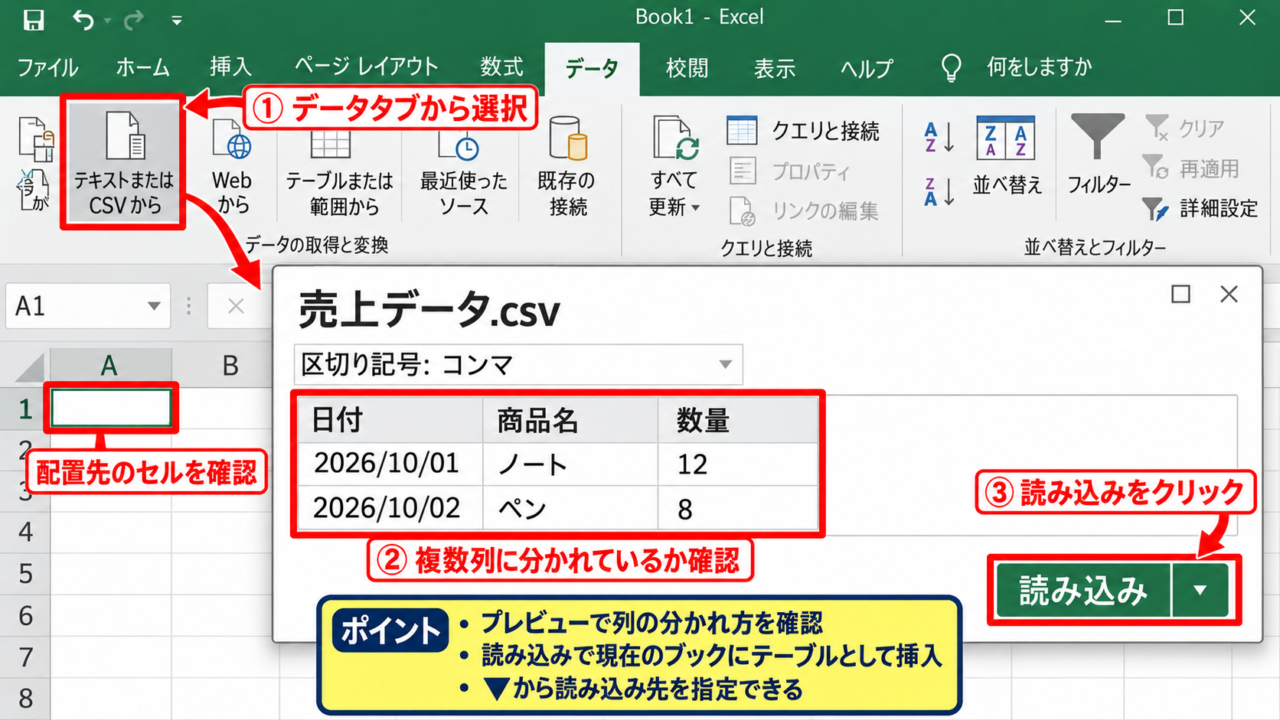Open クエリと接続 pane button
The width and height of the screenshot is (1280, 720).
(x=804, y=131)
